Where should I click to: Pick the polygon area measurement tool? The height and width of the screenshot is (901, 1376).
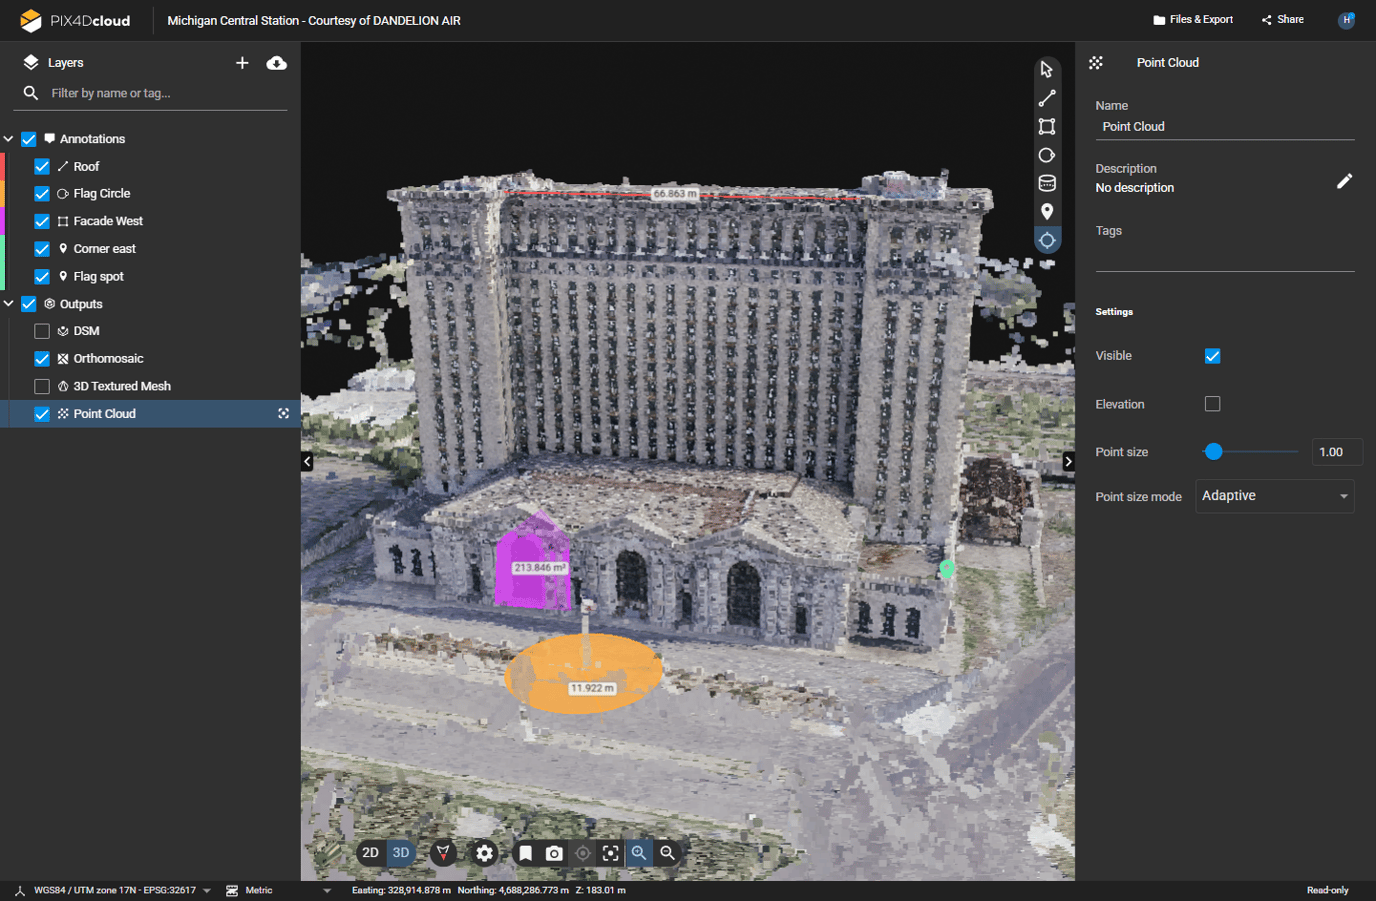click(1046, 126)
